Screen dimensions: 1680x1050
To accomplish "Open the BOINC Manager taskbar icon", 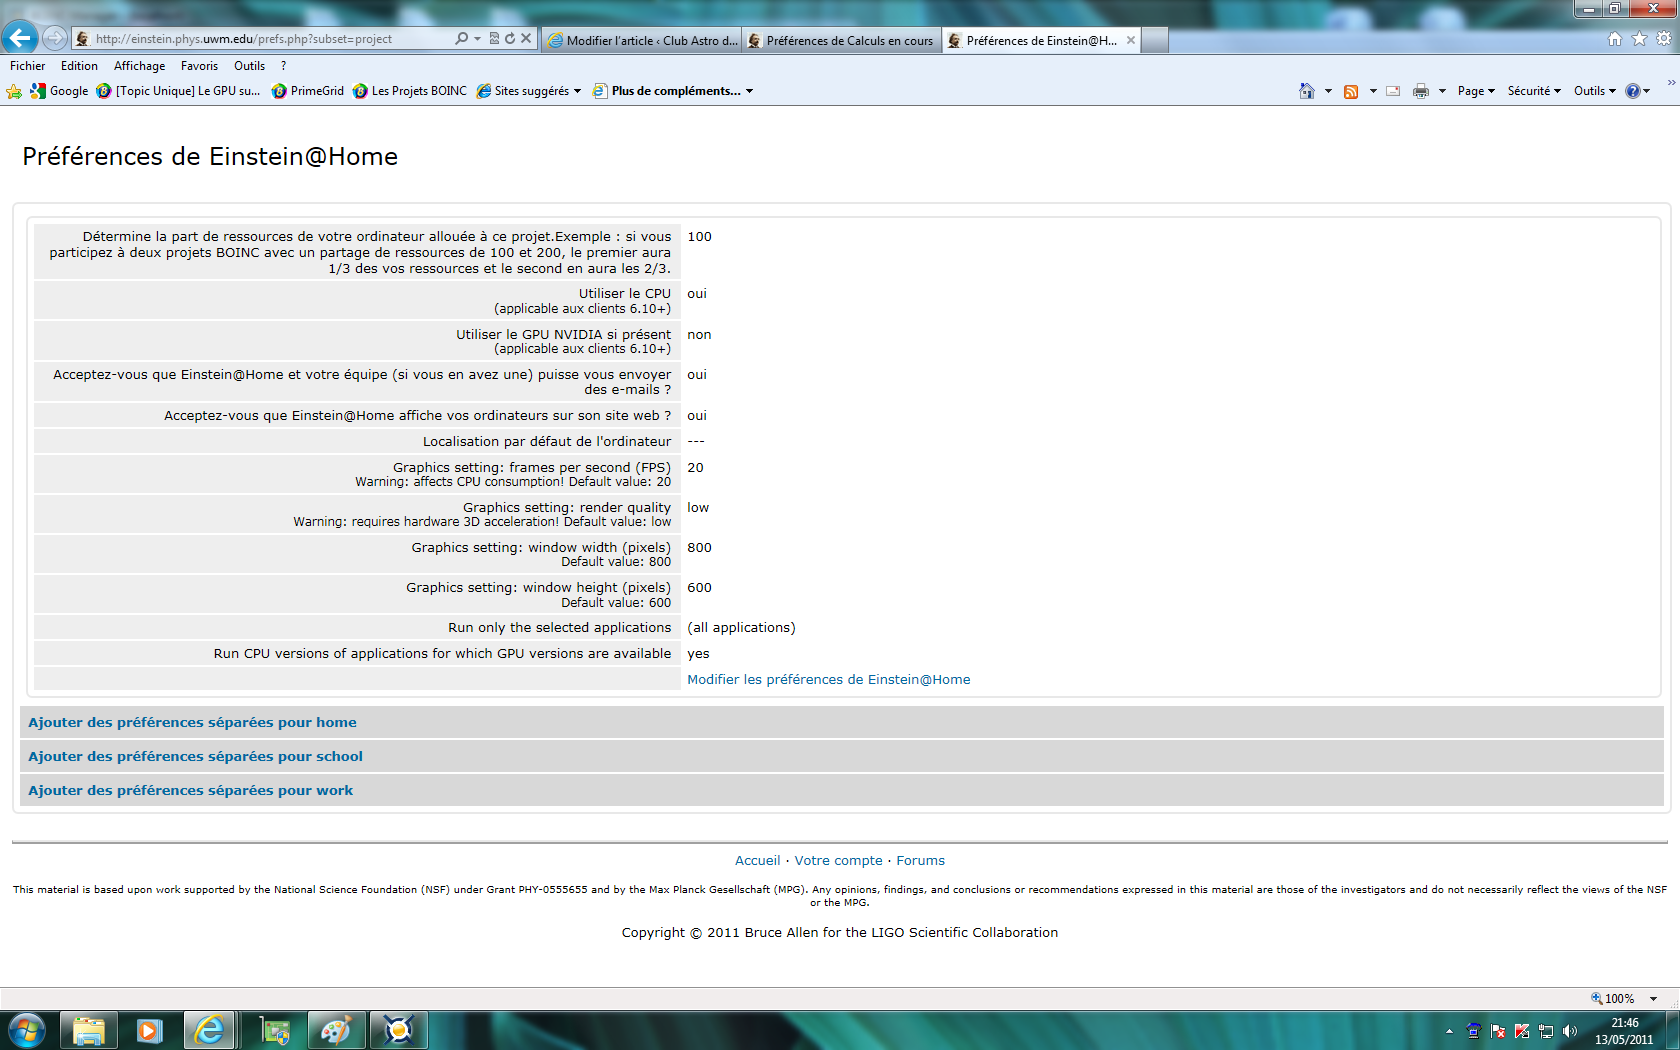I will pyautogui.click(x=398, y=1030).
